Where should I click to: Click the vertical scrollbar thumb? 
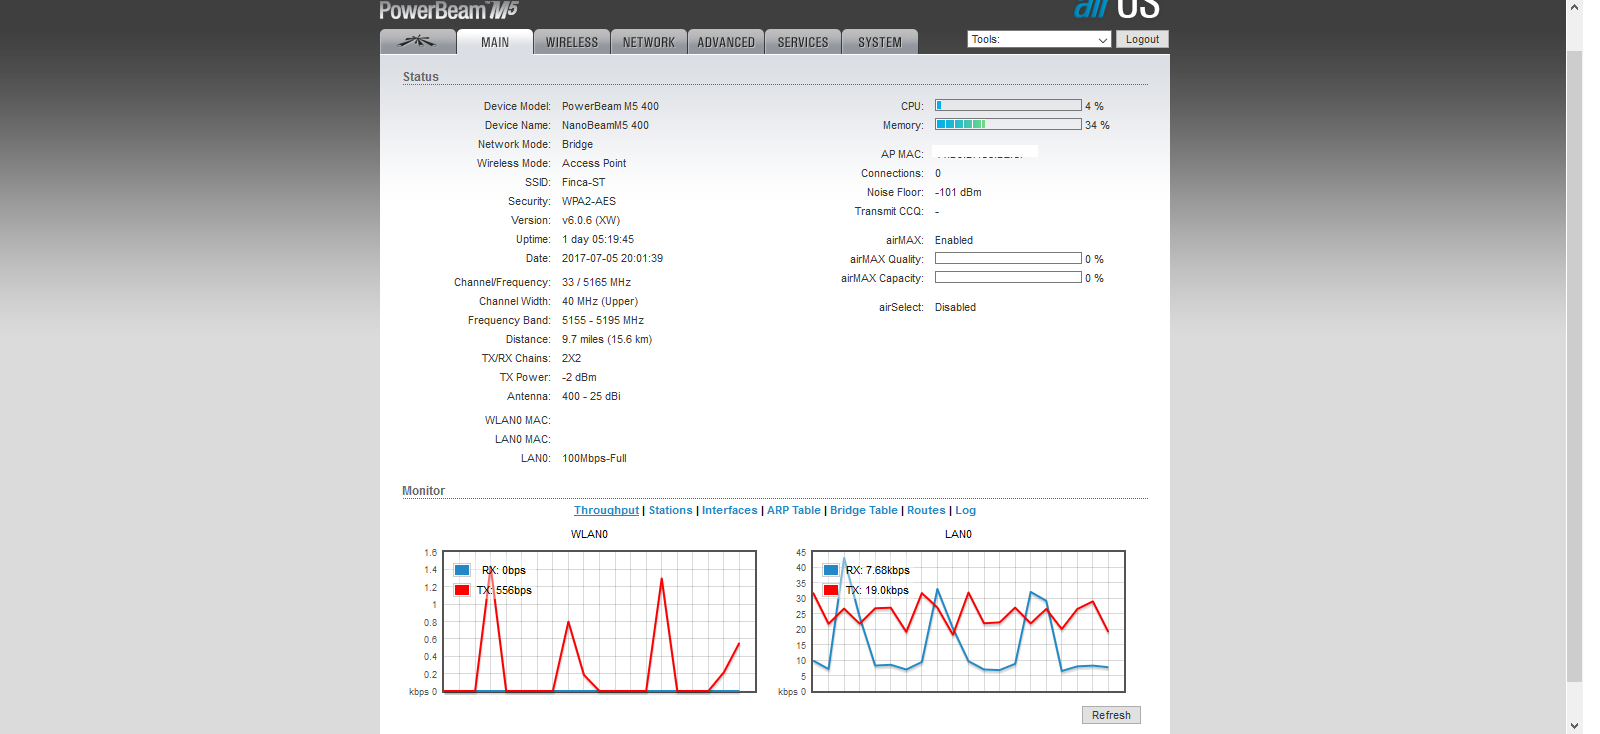tap(1574, 365)
